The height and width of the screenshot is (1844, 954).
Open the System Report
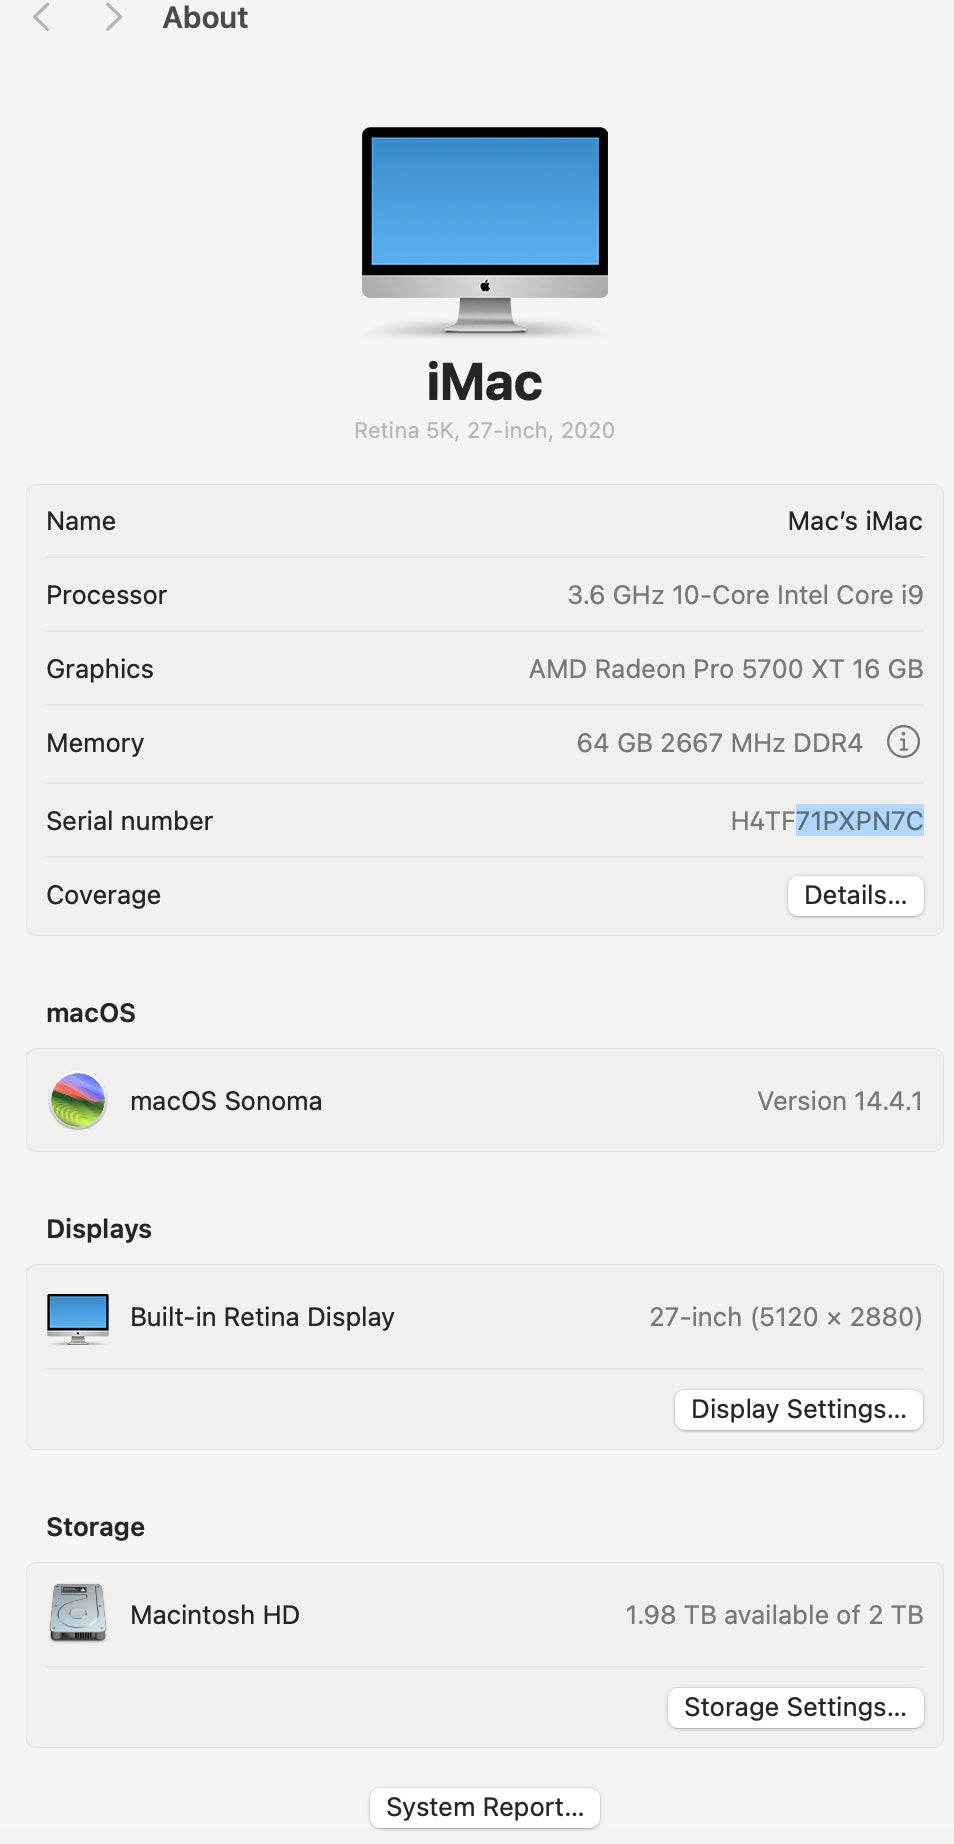[485, 1807]
